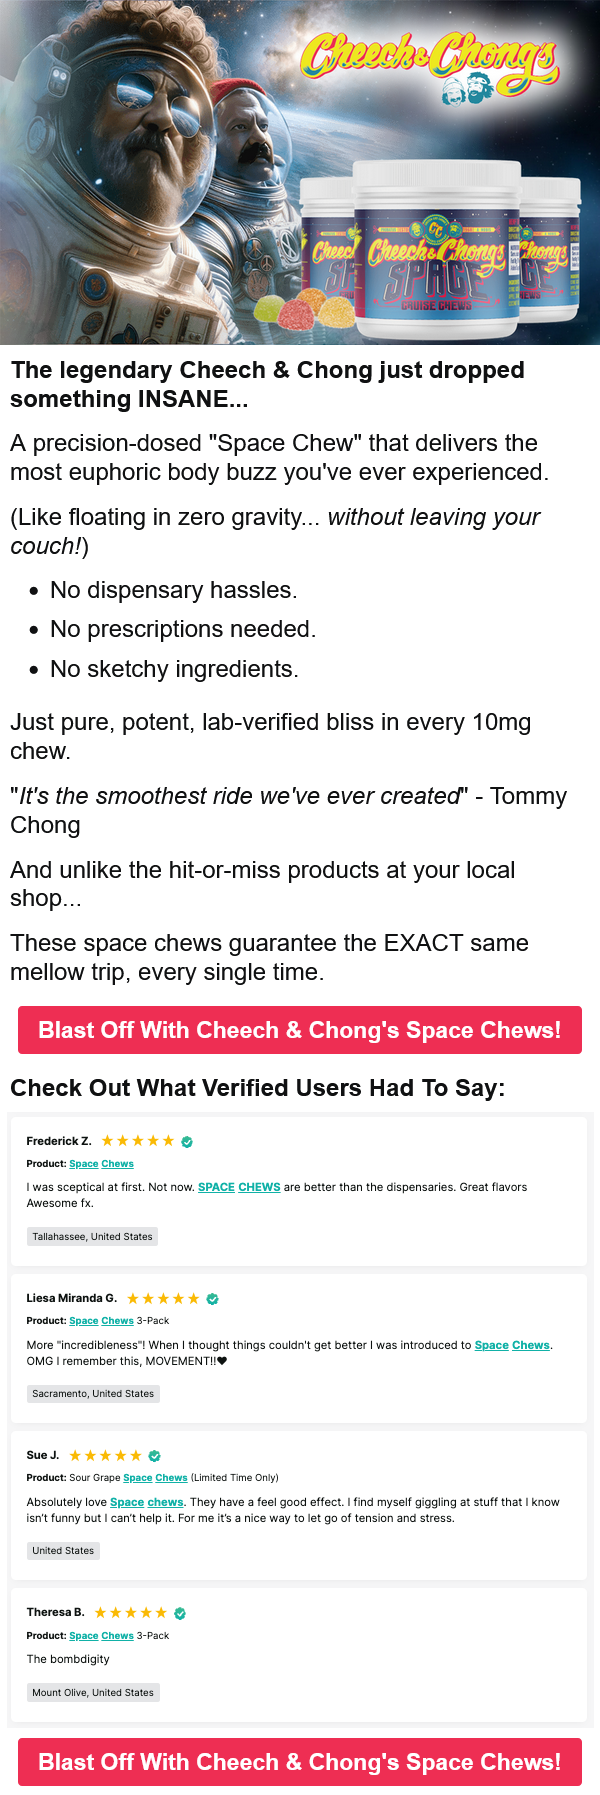Image resolution: width=600 pixels, height=1795 pixels.
Task: Click the star rating beside Sue J.
Action: (x=105, y=1456)
